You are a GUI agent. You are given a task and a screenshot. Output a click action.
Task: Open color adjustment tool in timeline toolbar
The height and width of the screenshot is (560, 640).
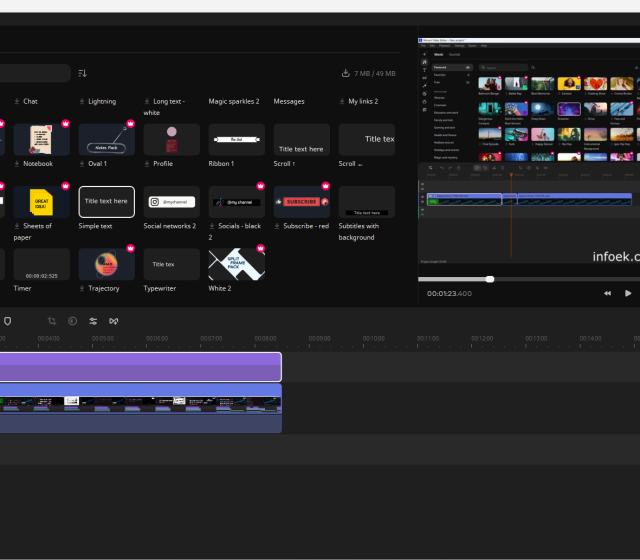point(72,321)
